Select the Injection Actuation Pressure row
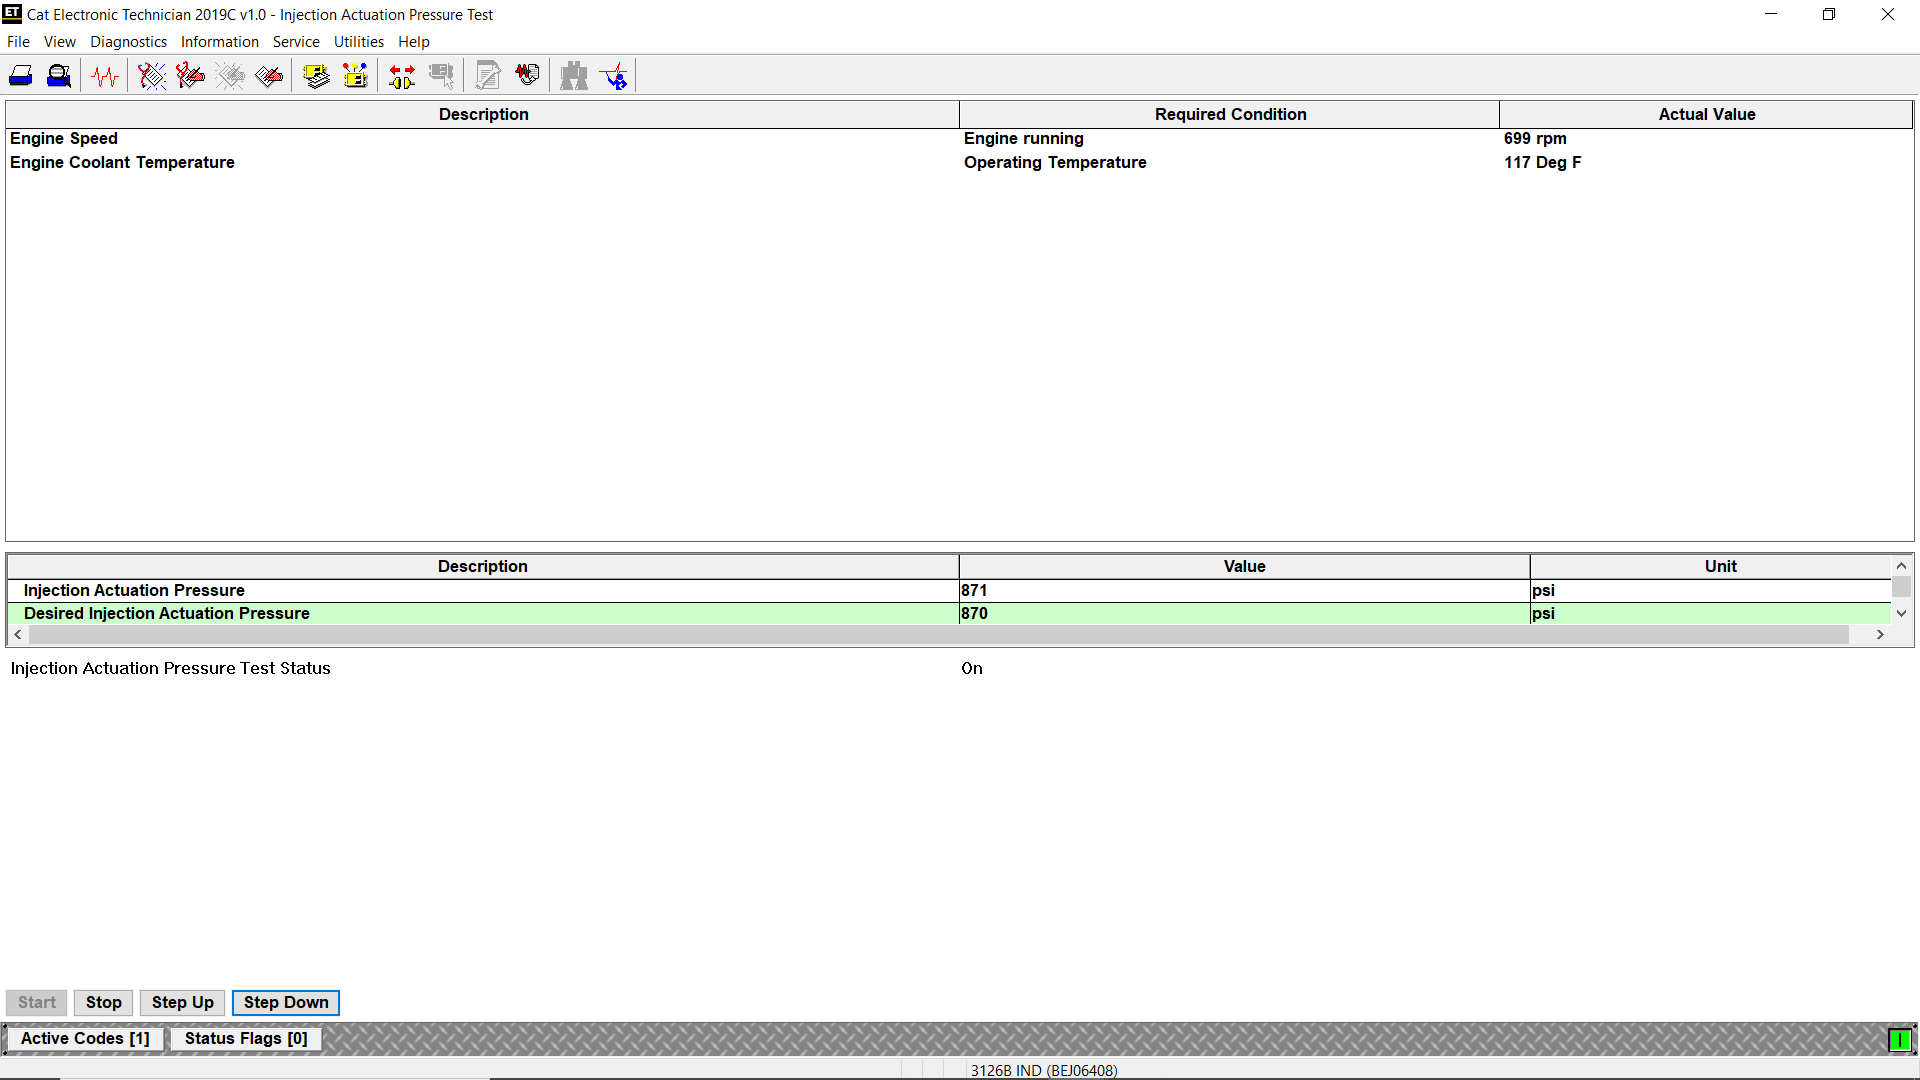Screen dimensions: 1920x1080 pos(949,591)
